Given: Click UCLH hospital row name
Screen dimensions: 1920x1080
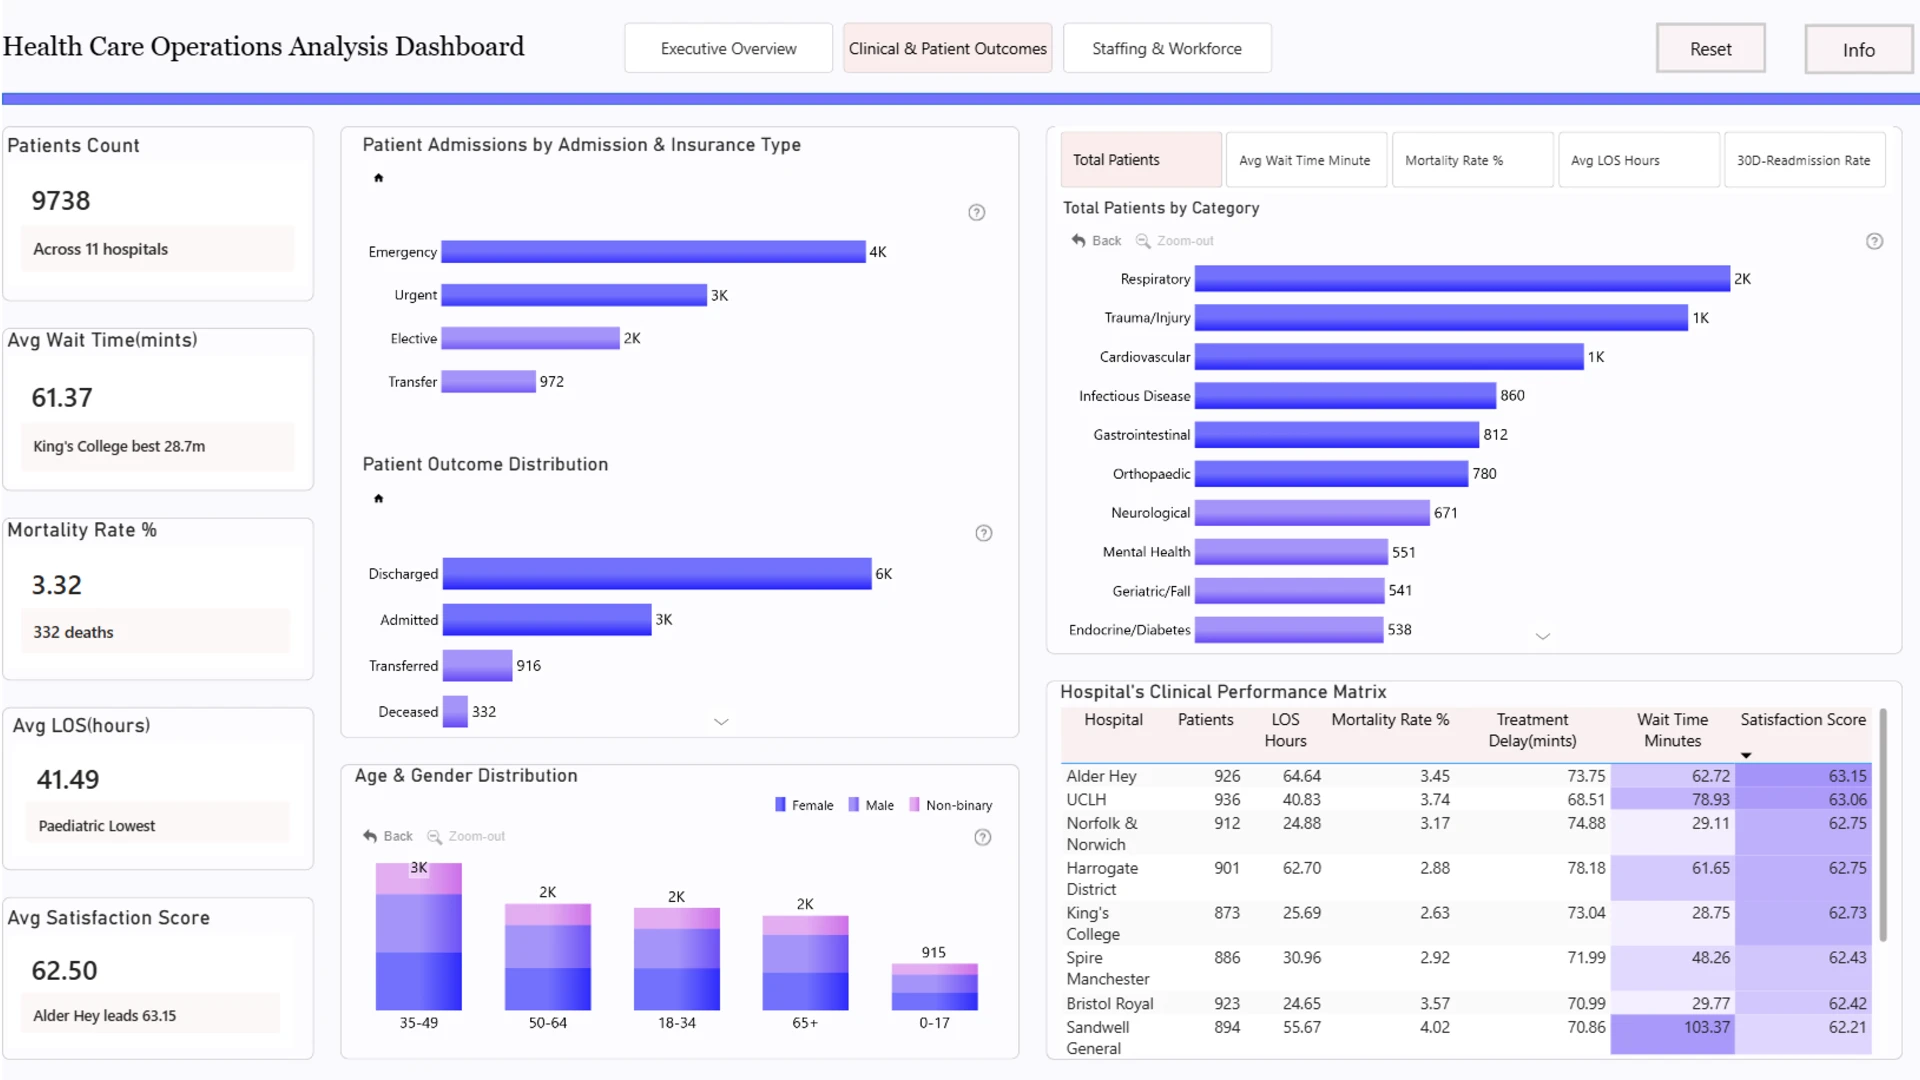Looking at the screenshot, I should pos(1086,800).
